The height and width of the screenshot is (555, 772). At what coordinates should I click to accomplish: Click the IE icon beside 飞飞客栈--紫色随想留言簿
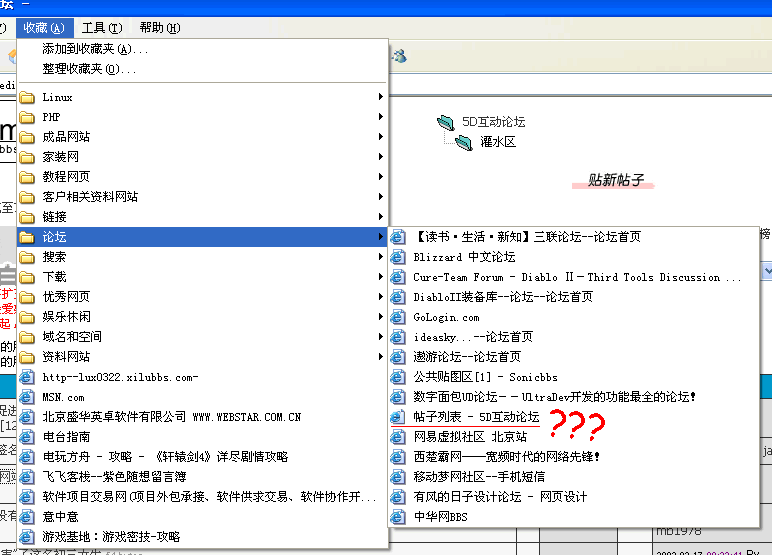(x=27, y=477)
